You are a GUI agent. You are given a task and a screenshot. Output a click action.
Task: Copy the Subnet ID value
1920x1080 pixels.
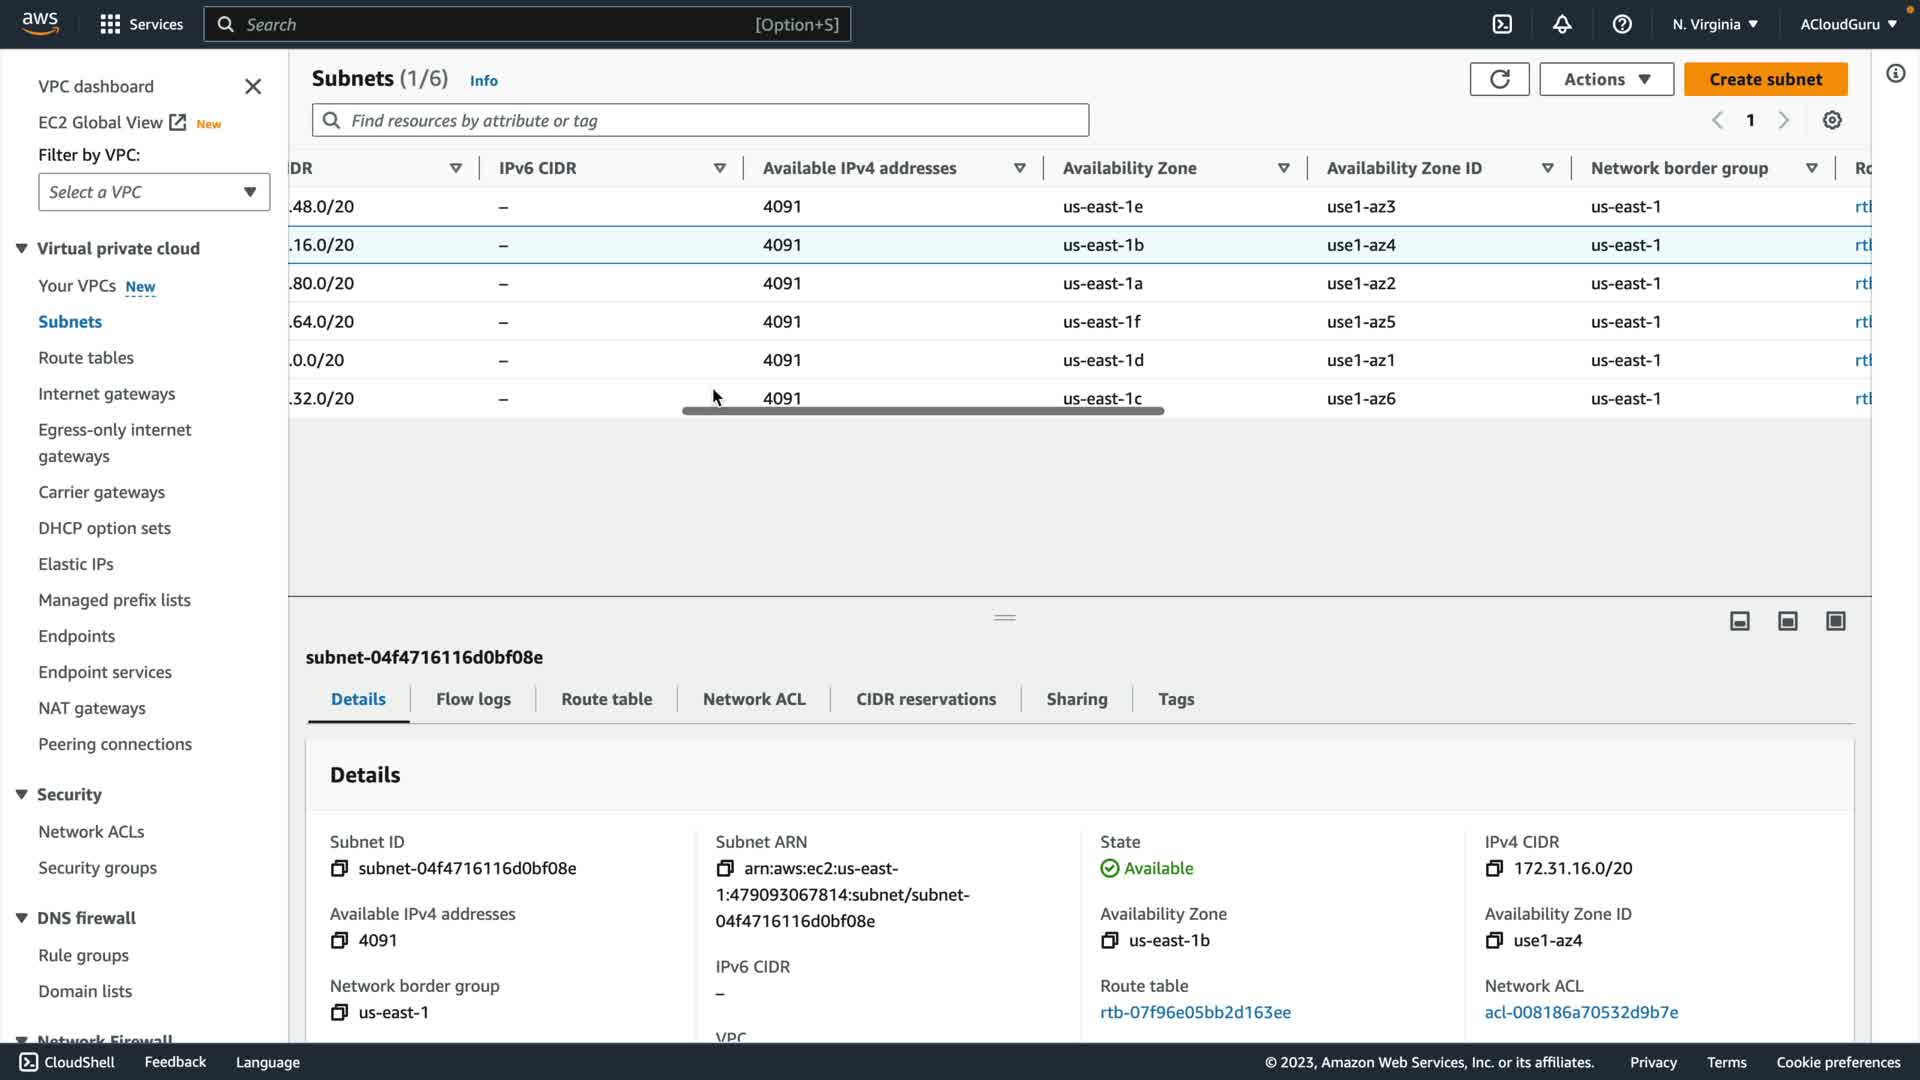[339, 868]
